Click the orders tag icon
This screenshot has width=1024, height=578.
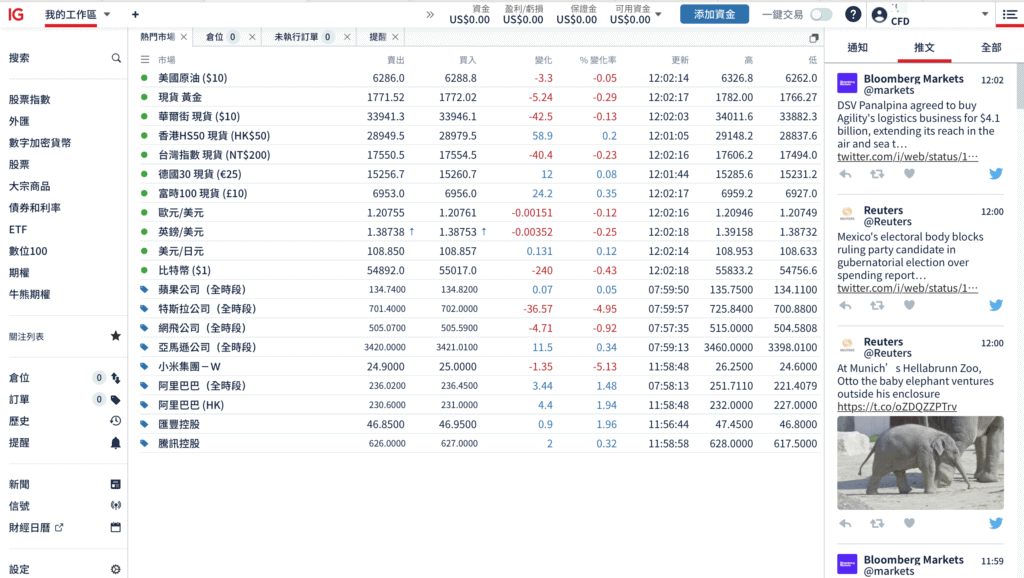[116, 400]
